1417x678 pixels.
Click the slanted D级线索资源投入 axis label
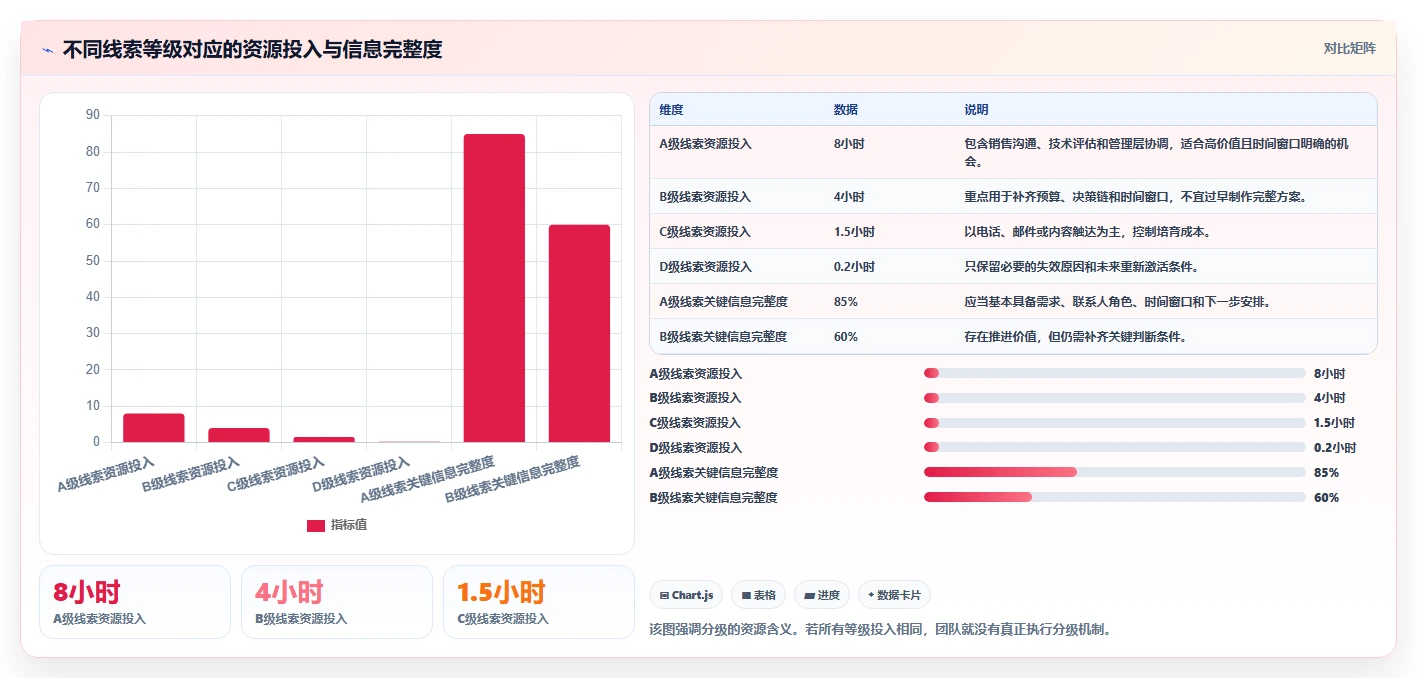pyautogui.click(x=362, y=475)
